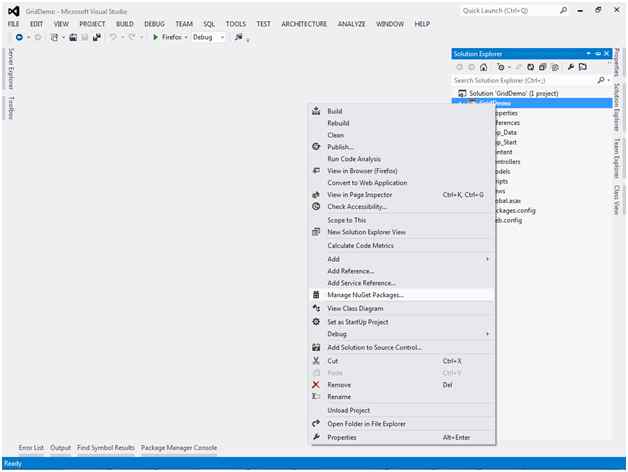Click the Manage NuGet Packages icon
This screenshot has width=628, height=472.
coord(316,295)
